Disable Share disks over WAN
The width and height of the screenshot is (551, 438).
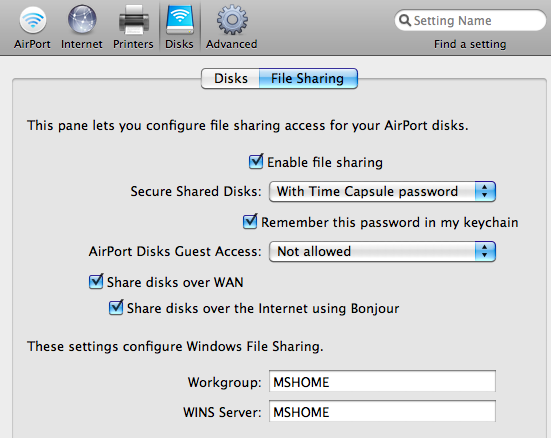(x=96, y=282)
